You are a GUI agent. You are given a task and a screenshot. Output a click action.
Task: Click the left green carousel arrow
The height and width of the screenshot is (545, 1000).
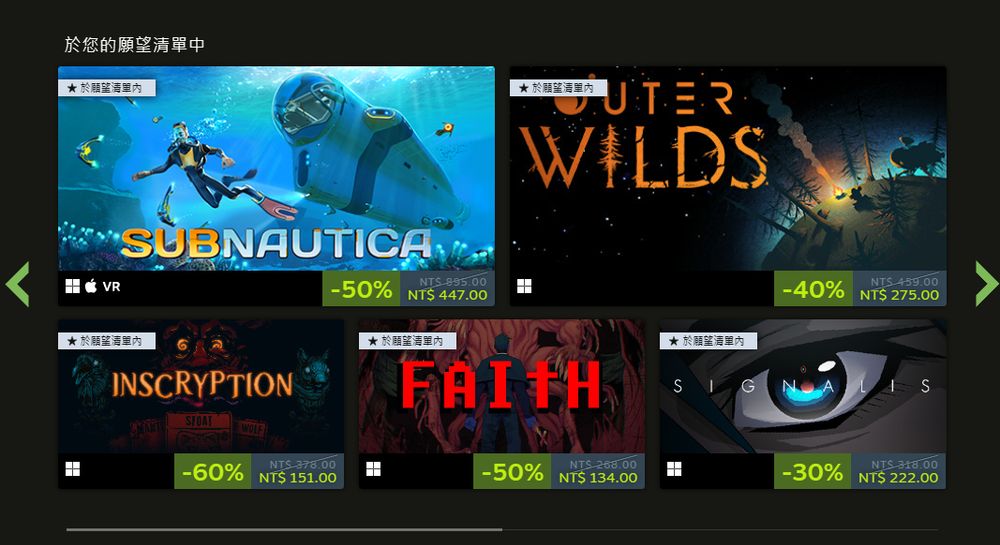pos(17,284)
